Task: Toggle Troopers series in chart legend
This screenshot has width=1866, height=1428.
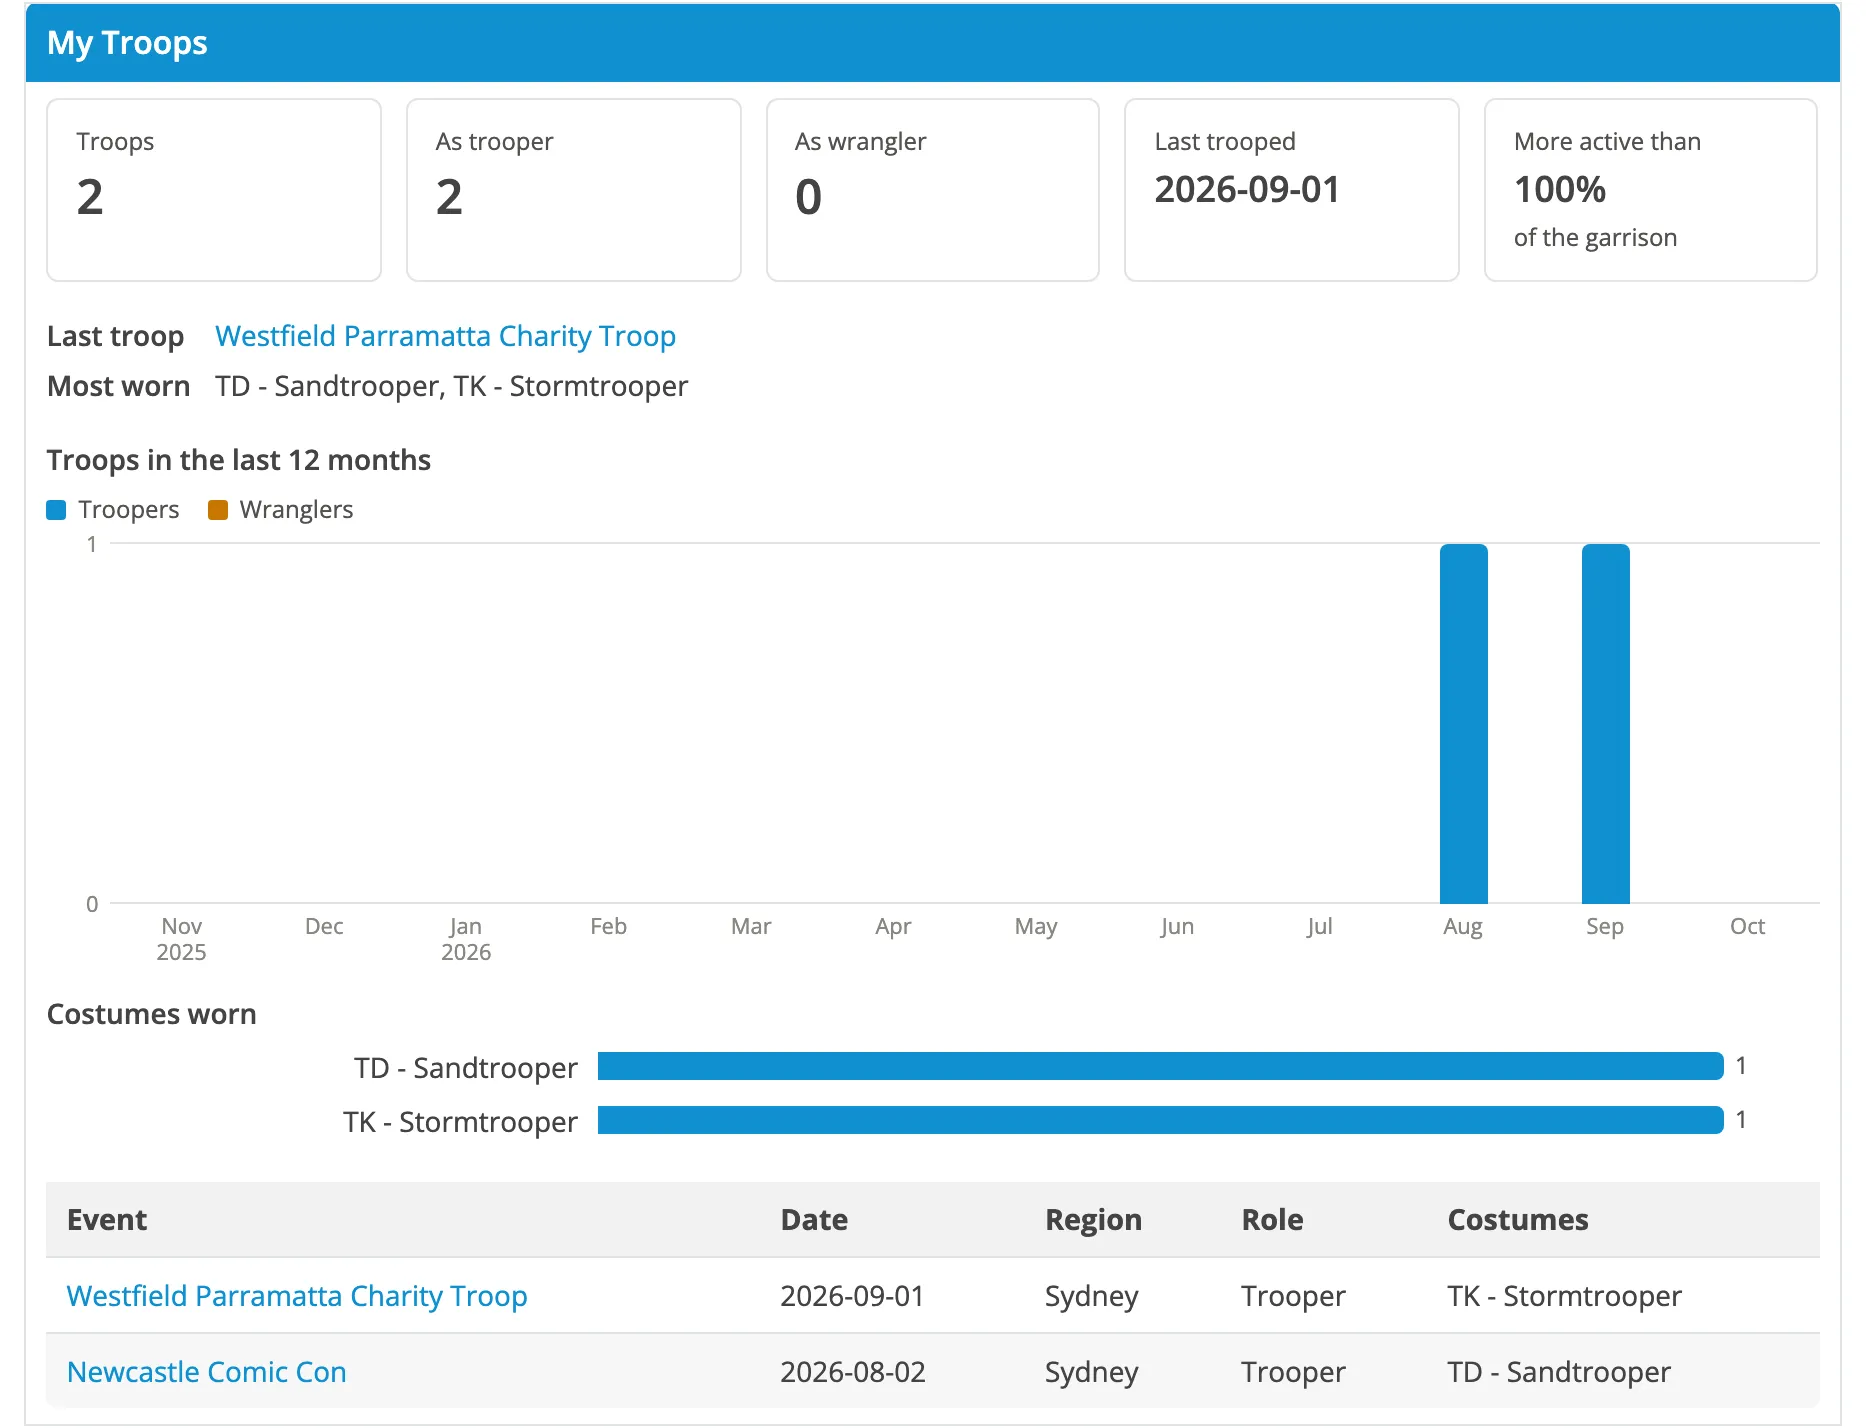Action: [113, 509]
